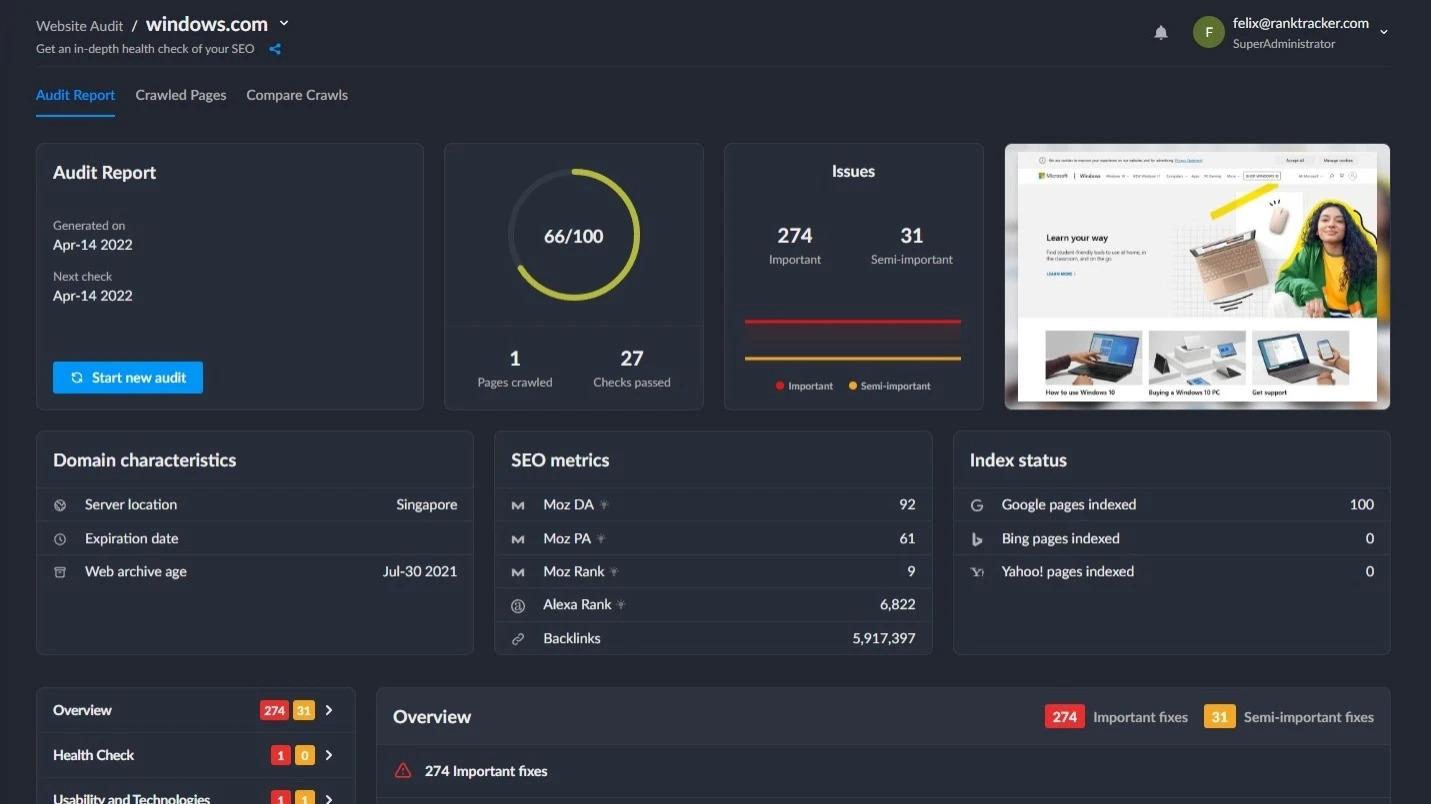This screenshot has height=804, width=1431.
Task: Toggle the Semi-important legend item in Issues
Action: (890, 386)
